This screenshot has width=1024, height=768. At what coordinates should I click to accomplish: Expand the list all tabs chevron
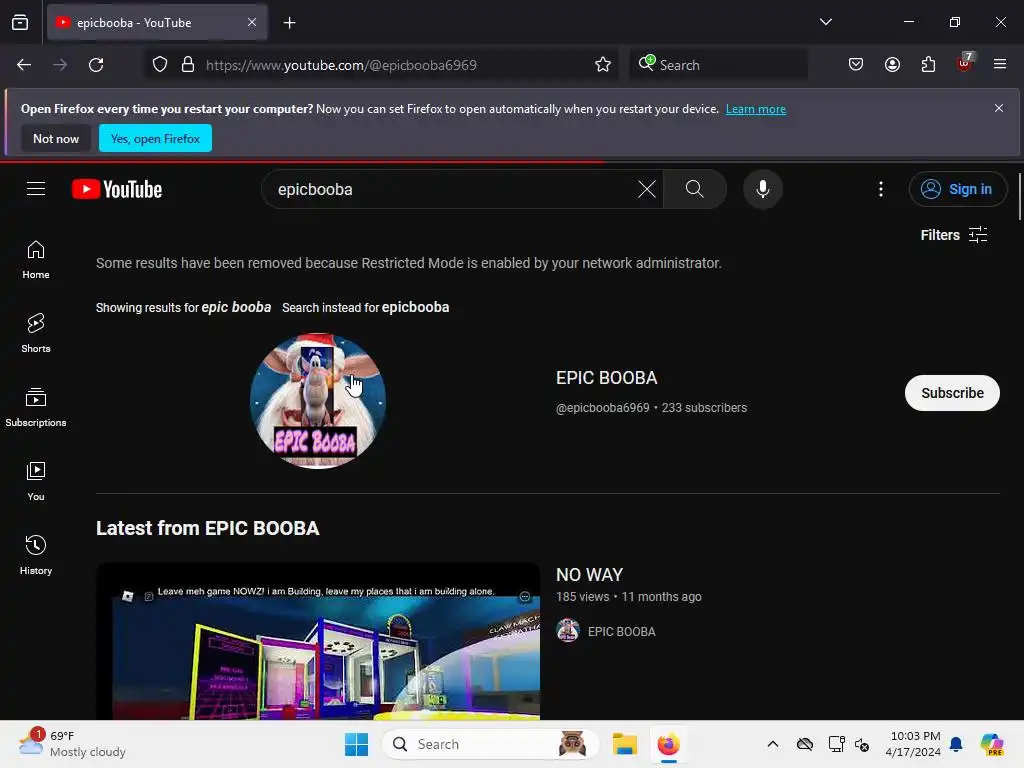coord(825,22)
